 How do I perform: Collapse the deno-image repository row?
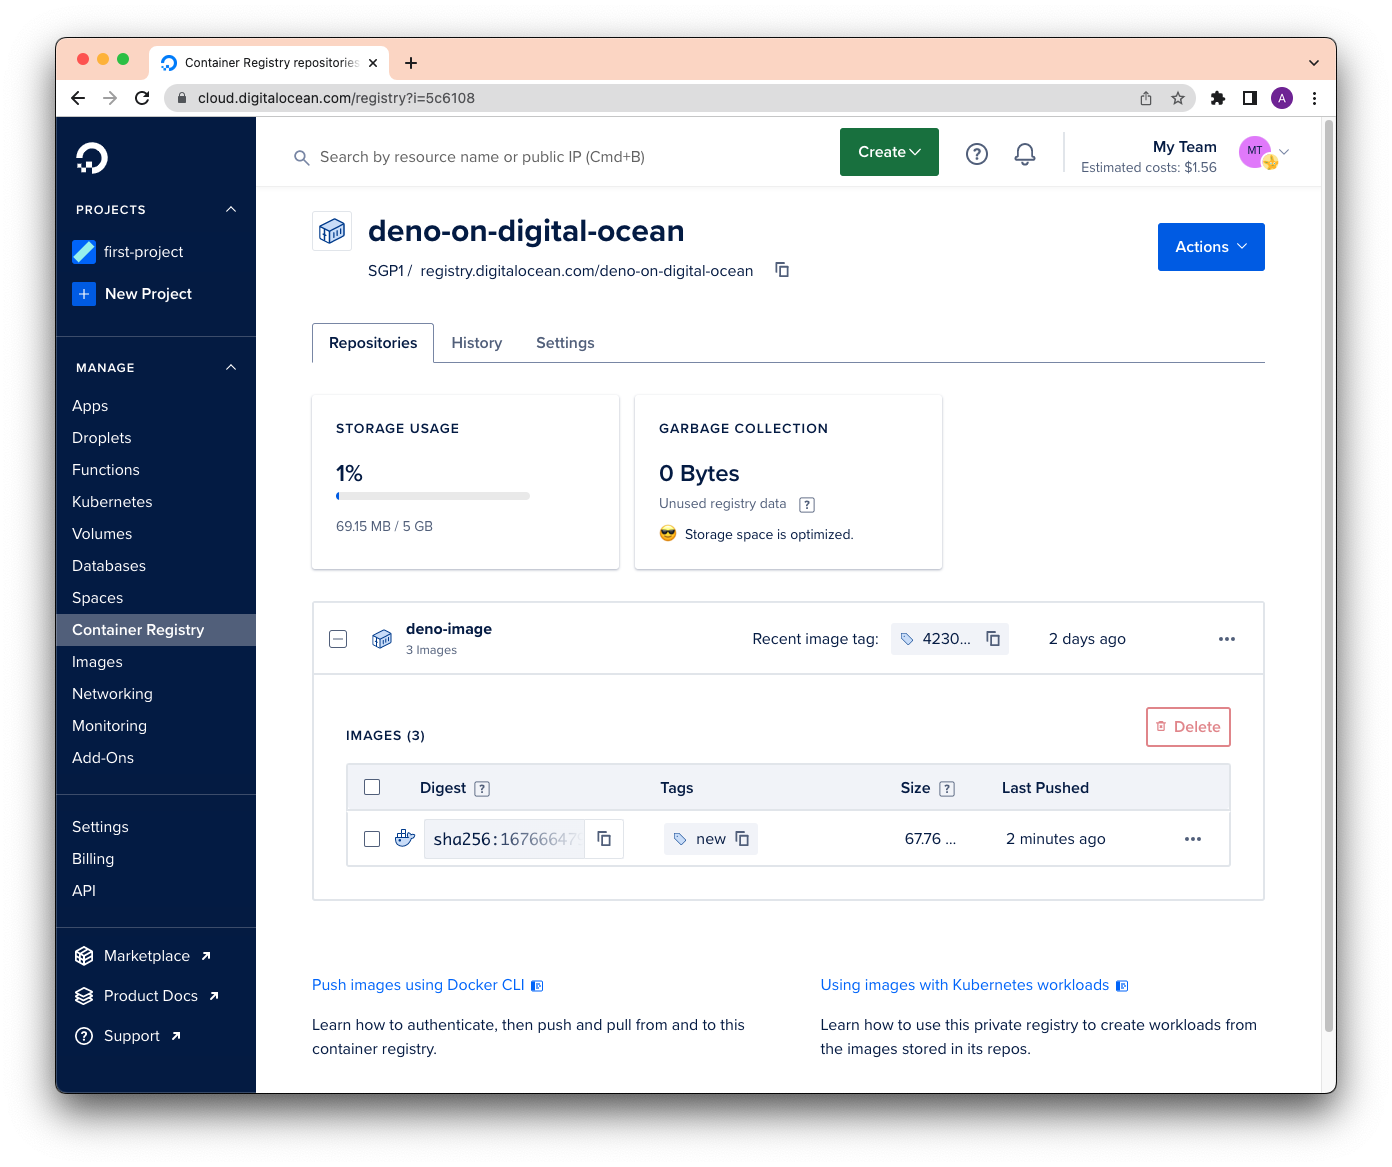[x=338, y=638]
